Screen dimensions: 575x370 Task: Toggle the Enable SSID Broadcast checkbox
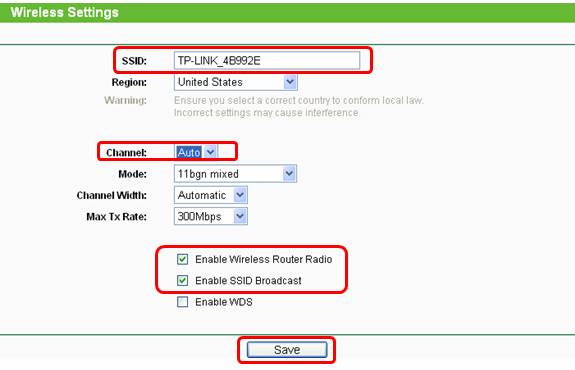(182, 281)
